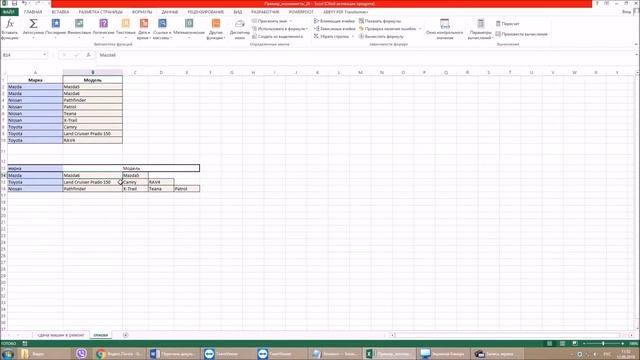The image size is (640, 360).
Task: Switch to the Page Layout ribbon tab
Action: click(100, 12)
